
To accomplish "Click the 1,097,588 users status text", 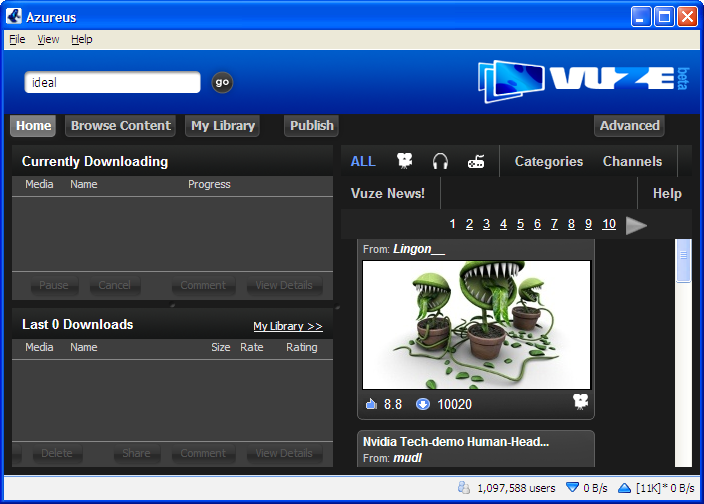I will [516, 488].
